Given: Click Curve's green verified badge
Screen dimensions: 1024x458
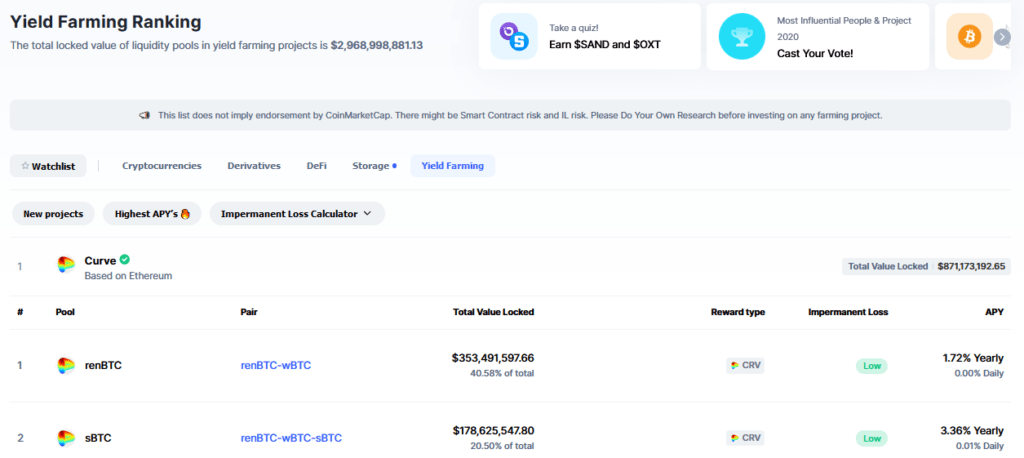Looking at the screenshot, I should (125, 259).
